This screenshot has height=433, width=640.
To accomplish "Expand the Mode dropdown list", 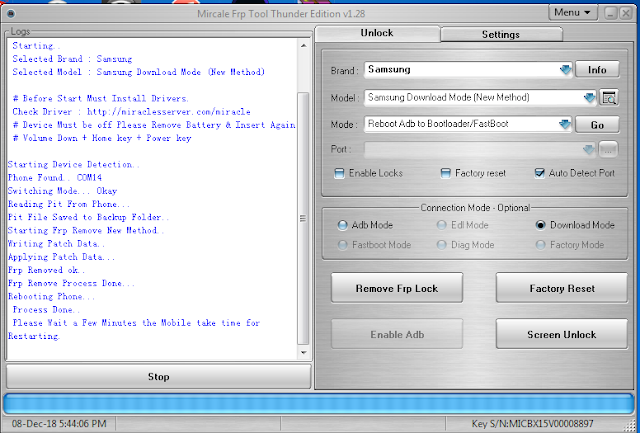I will point(565,124).
